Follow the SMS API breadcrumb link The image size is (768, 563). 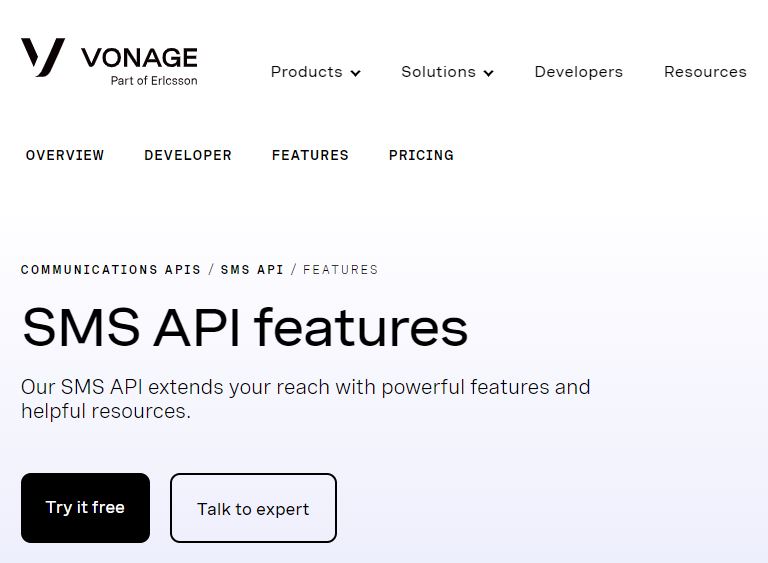click(x=252, y=270)
